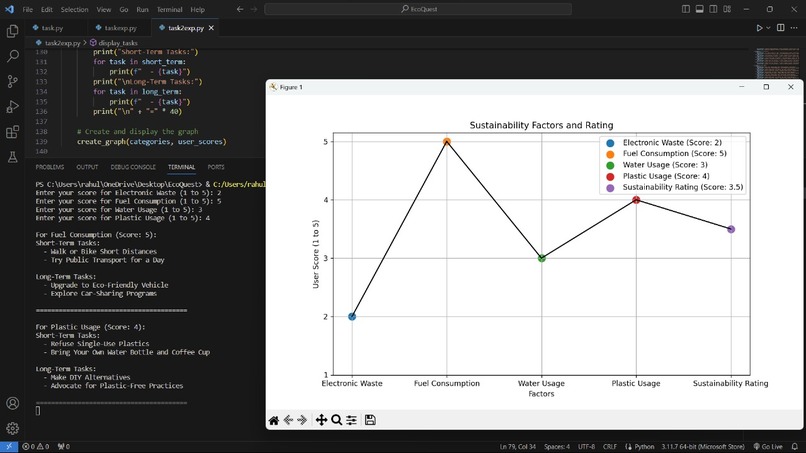Open Configure subplots tool

[352, 420]
